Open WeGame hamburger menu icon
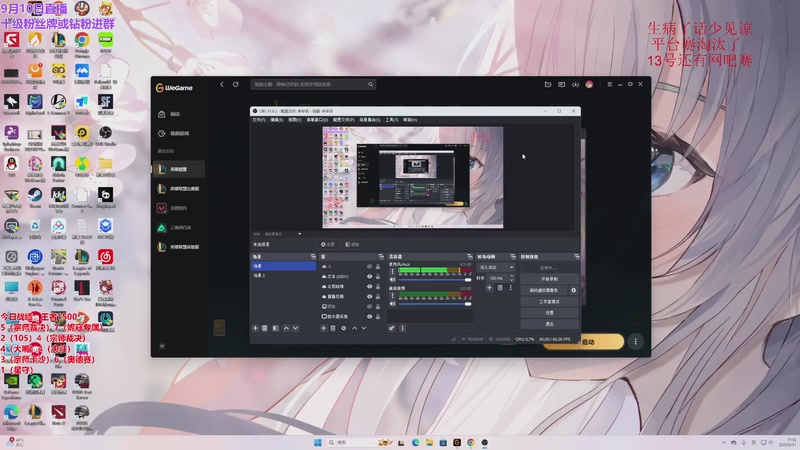Screen dimensions: 800x450 point(610,84)
